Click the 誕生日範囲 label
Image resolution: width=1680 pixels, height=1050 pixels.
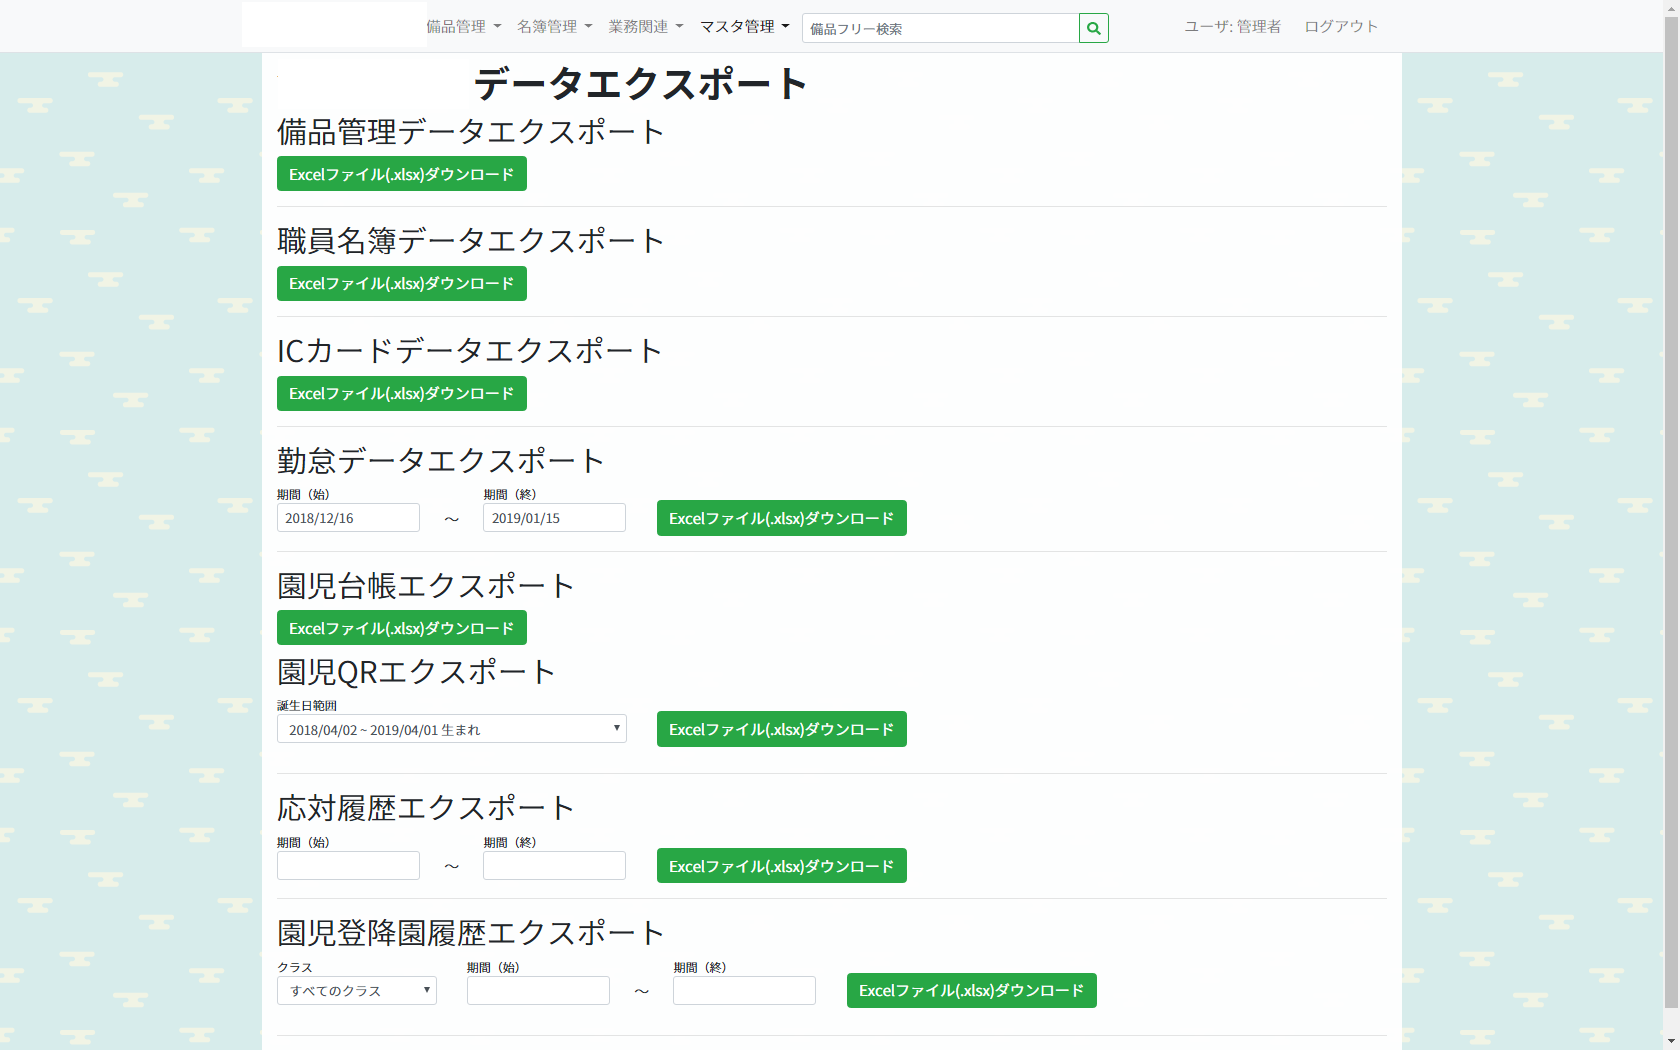coord(307,706)
